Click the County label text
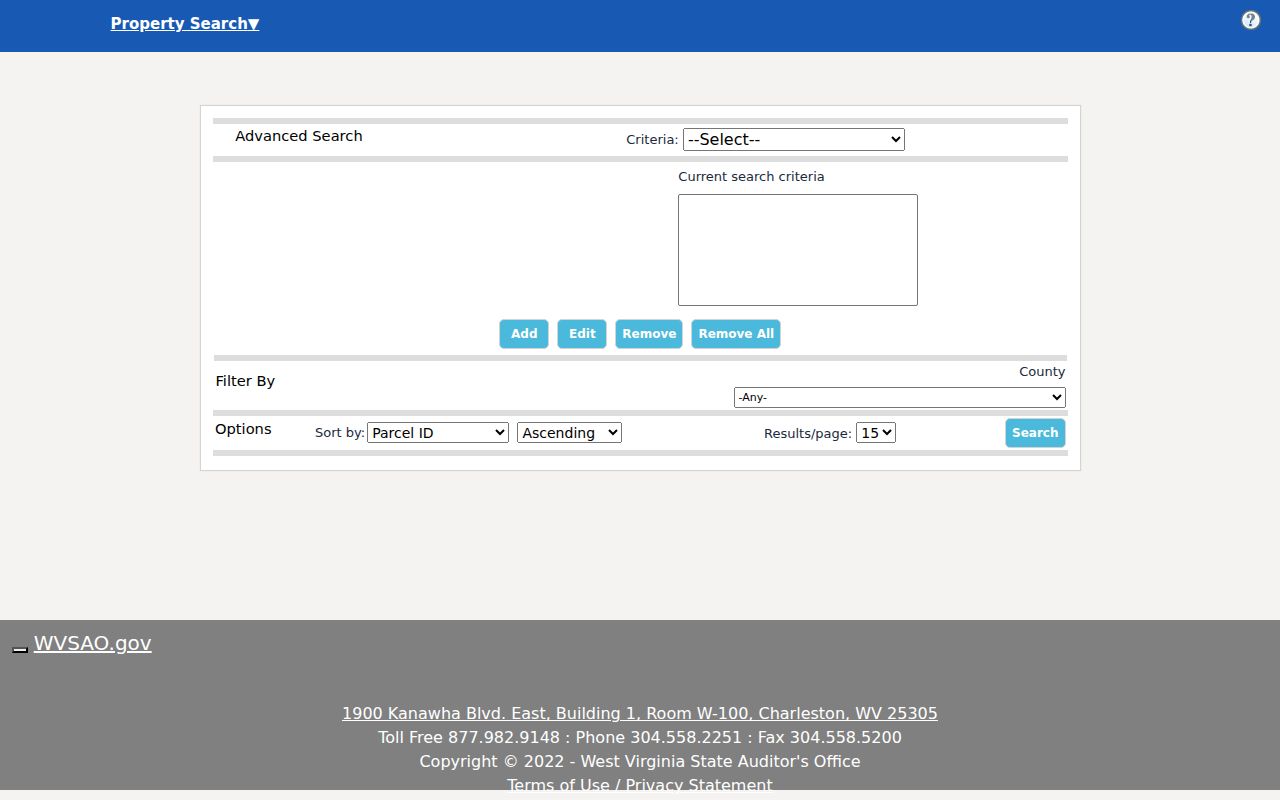The height and width of the screenshot is (800, 1280). click(x=1042, y=371)
